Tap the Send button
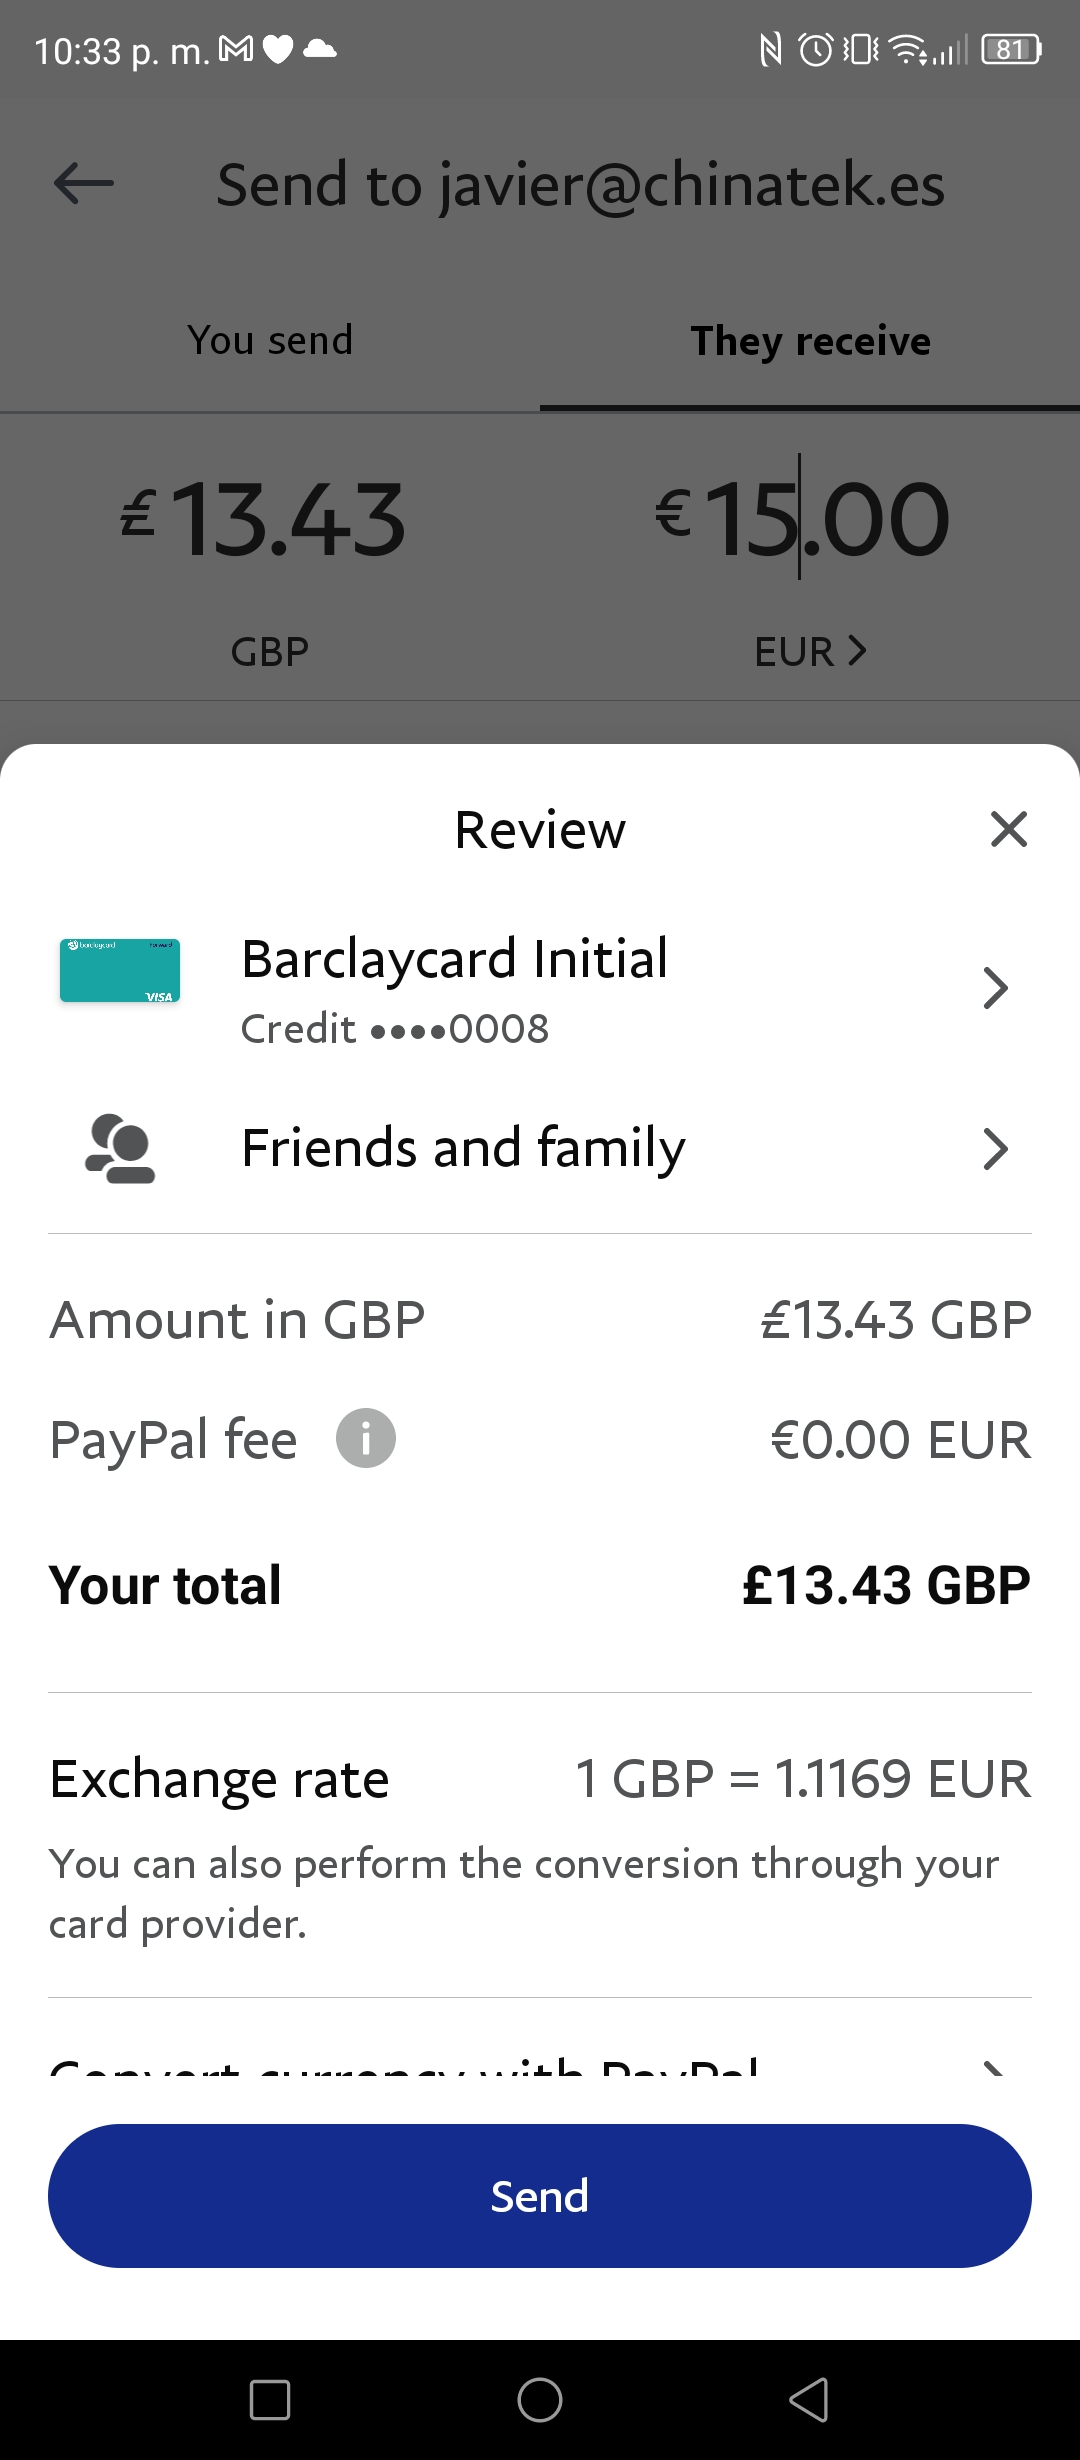The height and width of the screenshot is (2460, 1080). tap(540, 2196)
